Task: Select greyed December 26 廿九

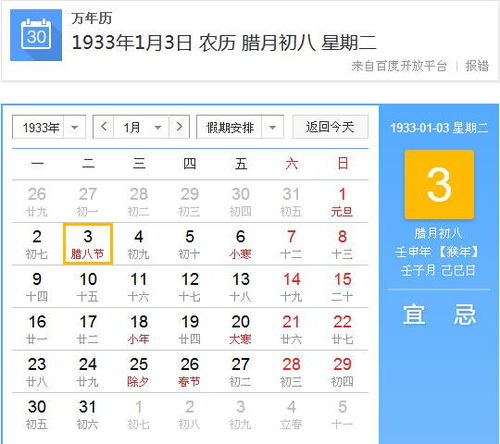Action: [x=37, y=202]
